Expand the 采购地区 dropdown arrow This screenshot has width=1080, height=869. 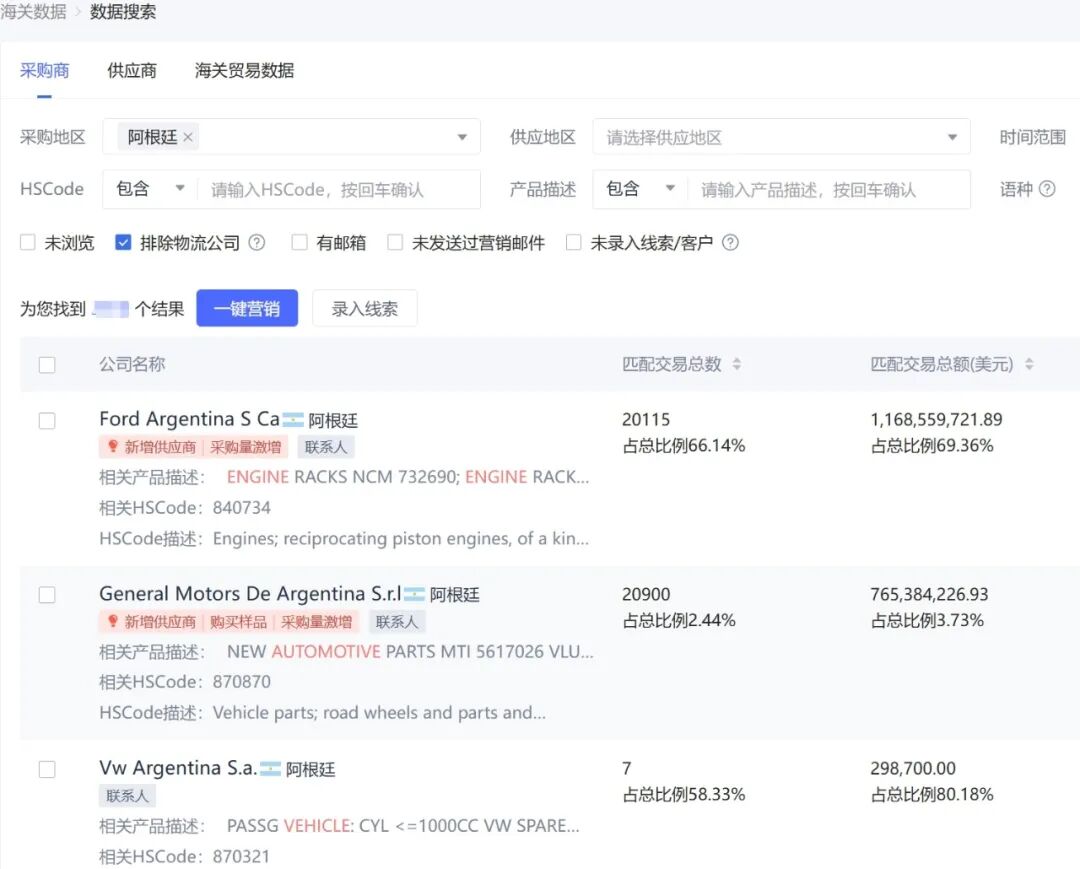coord(462,137)
